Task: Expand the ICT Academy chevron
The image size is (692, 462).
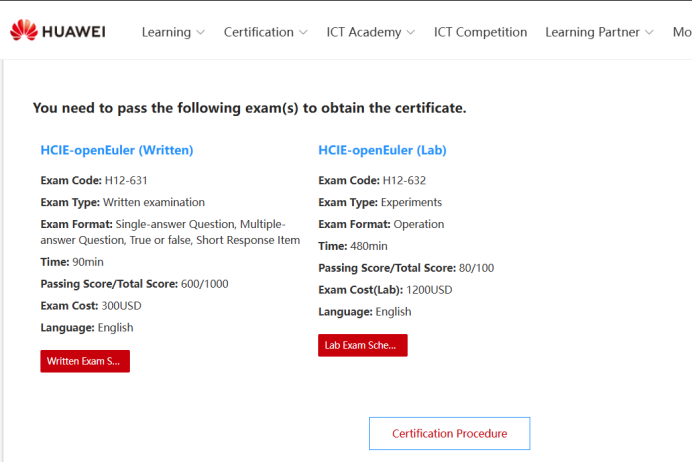Action: tap(411, 33)
